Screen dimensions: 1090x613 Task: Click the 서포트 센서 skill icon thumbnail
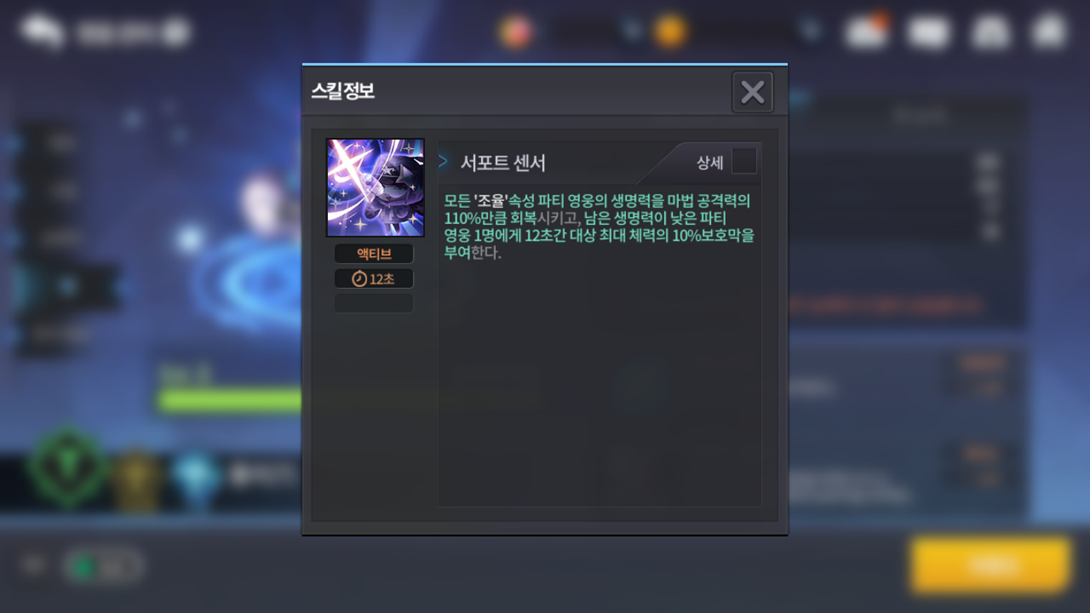375,188
